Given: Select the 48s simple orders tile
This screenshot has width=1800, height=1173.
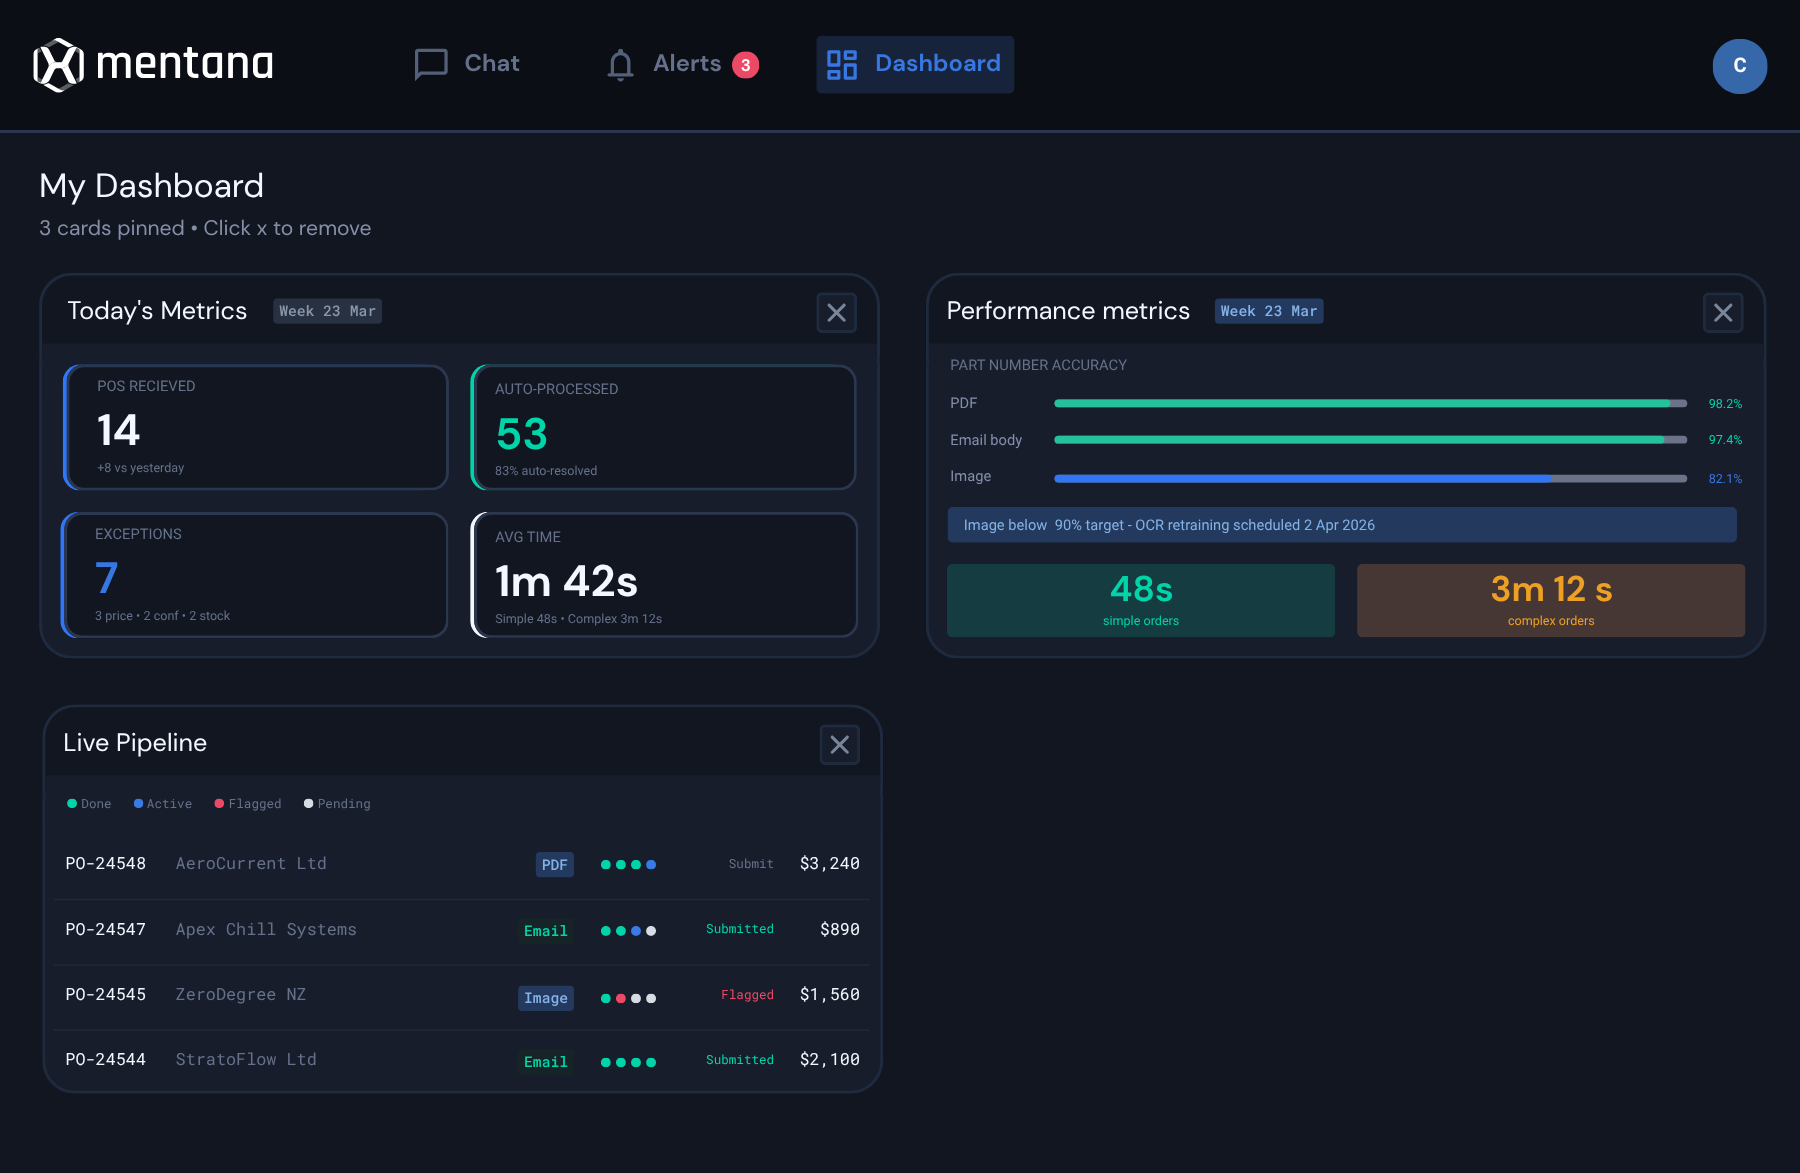Looking at the screenshot, I should point(1141,600).
